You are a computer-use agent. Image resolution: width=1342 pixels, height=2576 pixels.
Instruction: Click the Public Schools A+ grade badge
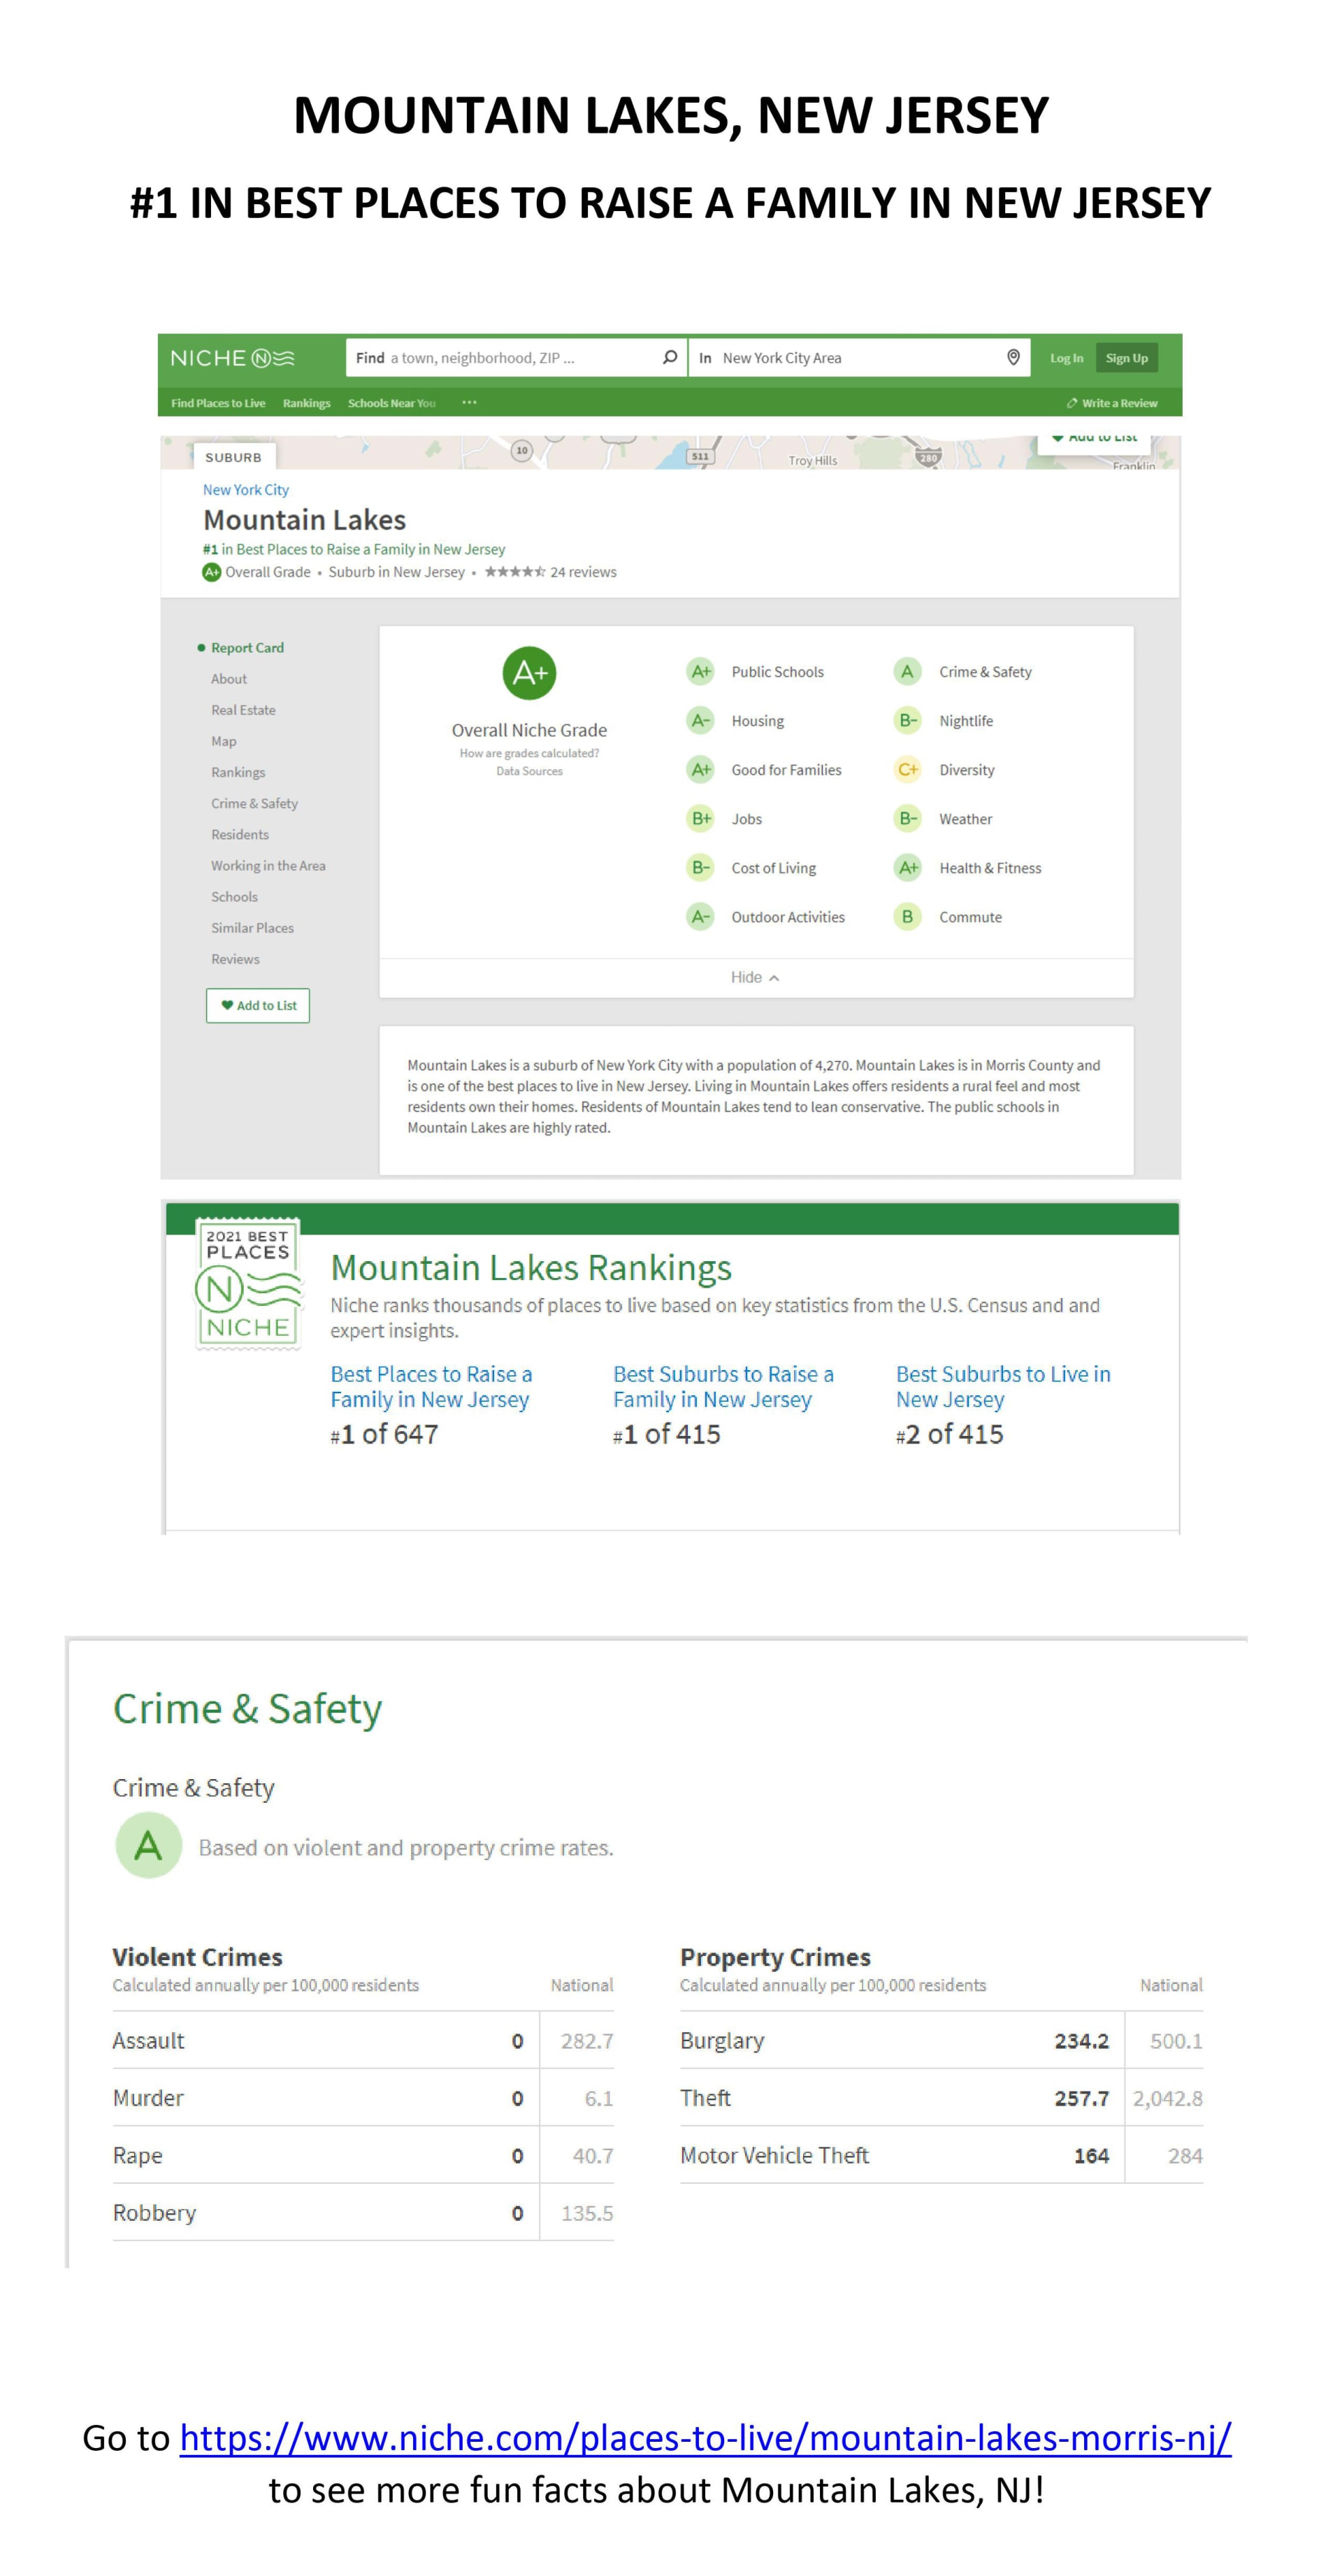[x=700, y=671]
